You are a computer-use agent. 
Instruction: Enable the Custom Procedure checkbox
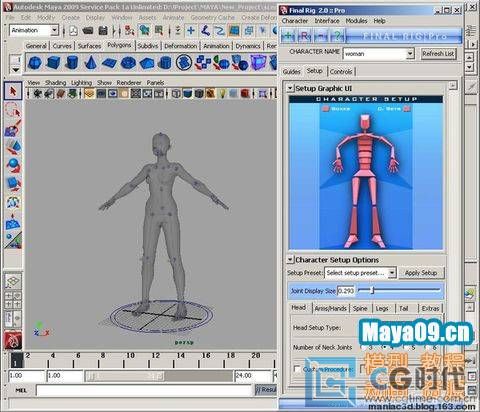click(x=297, y=369)
